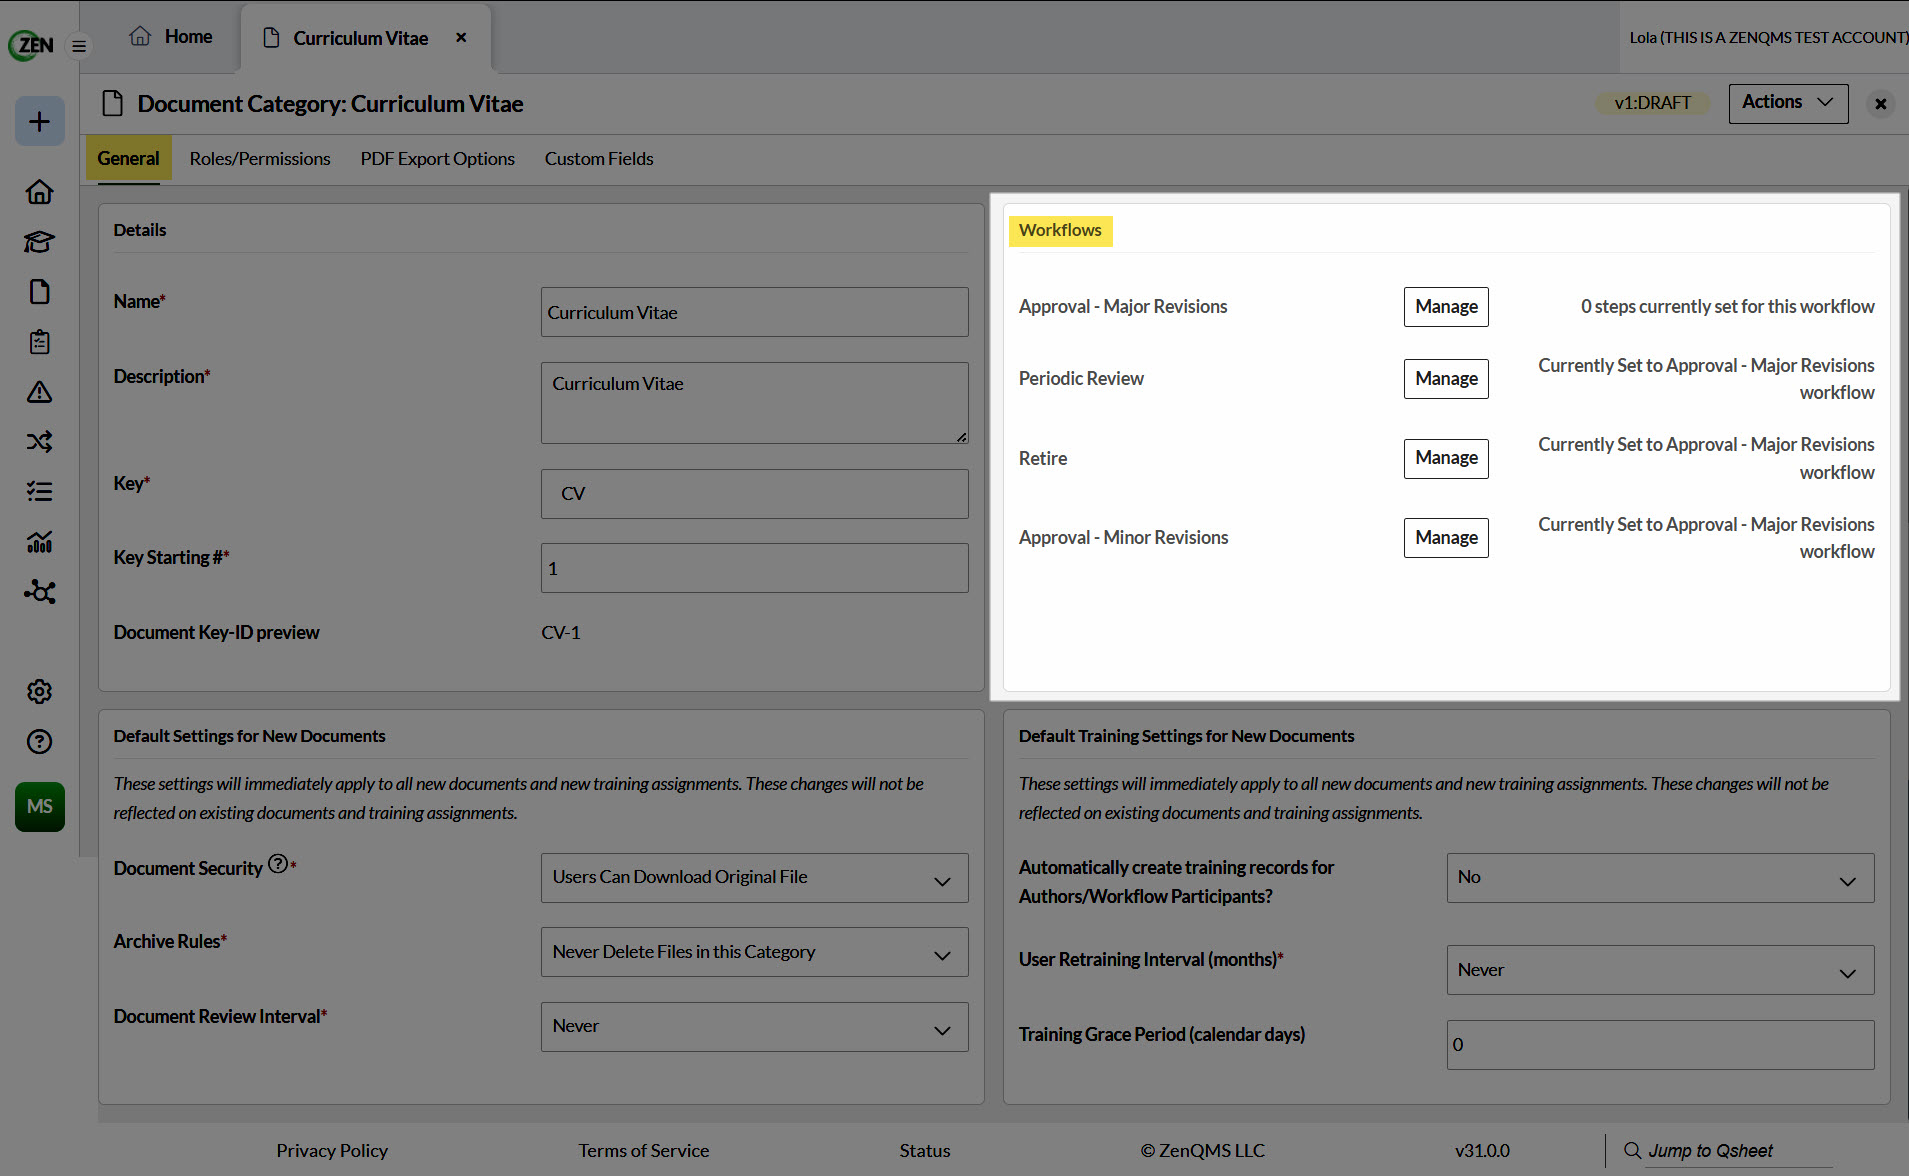This screenshot has height=1176, width=1909.
Task: Click the Lola test account name
Action: 1767,38
